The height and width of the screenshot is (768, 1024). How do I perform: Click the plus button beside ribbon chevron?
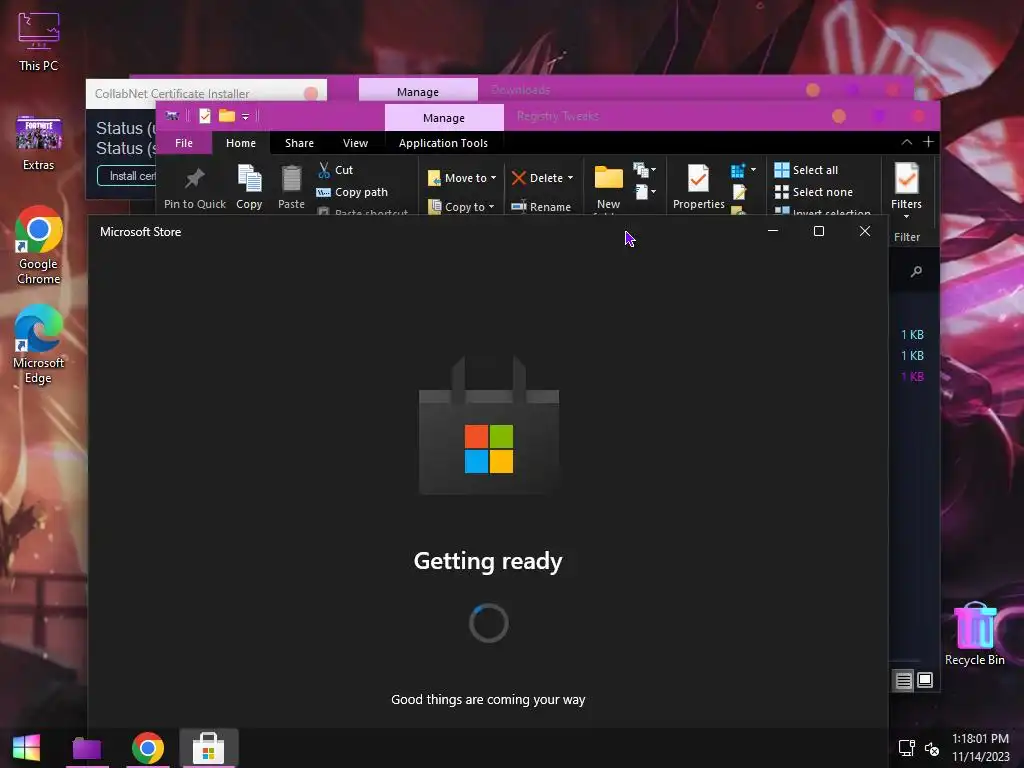(928, 142)
